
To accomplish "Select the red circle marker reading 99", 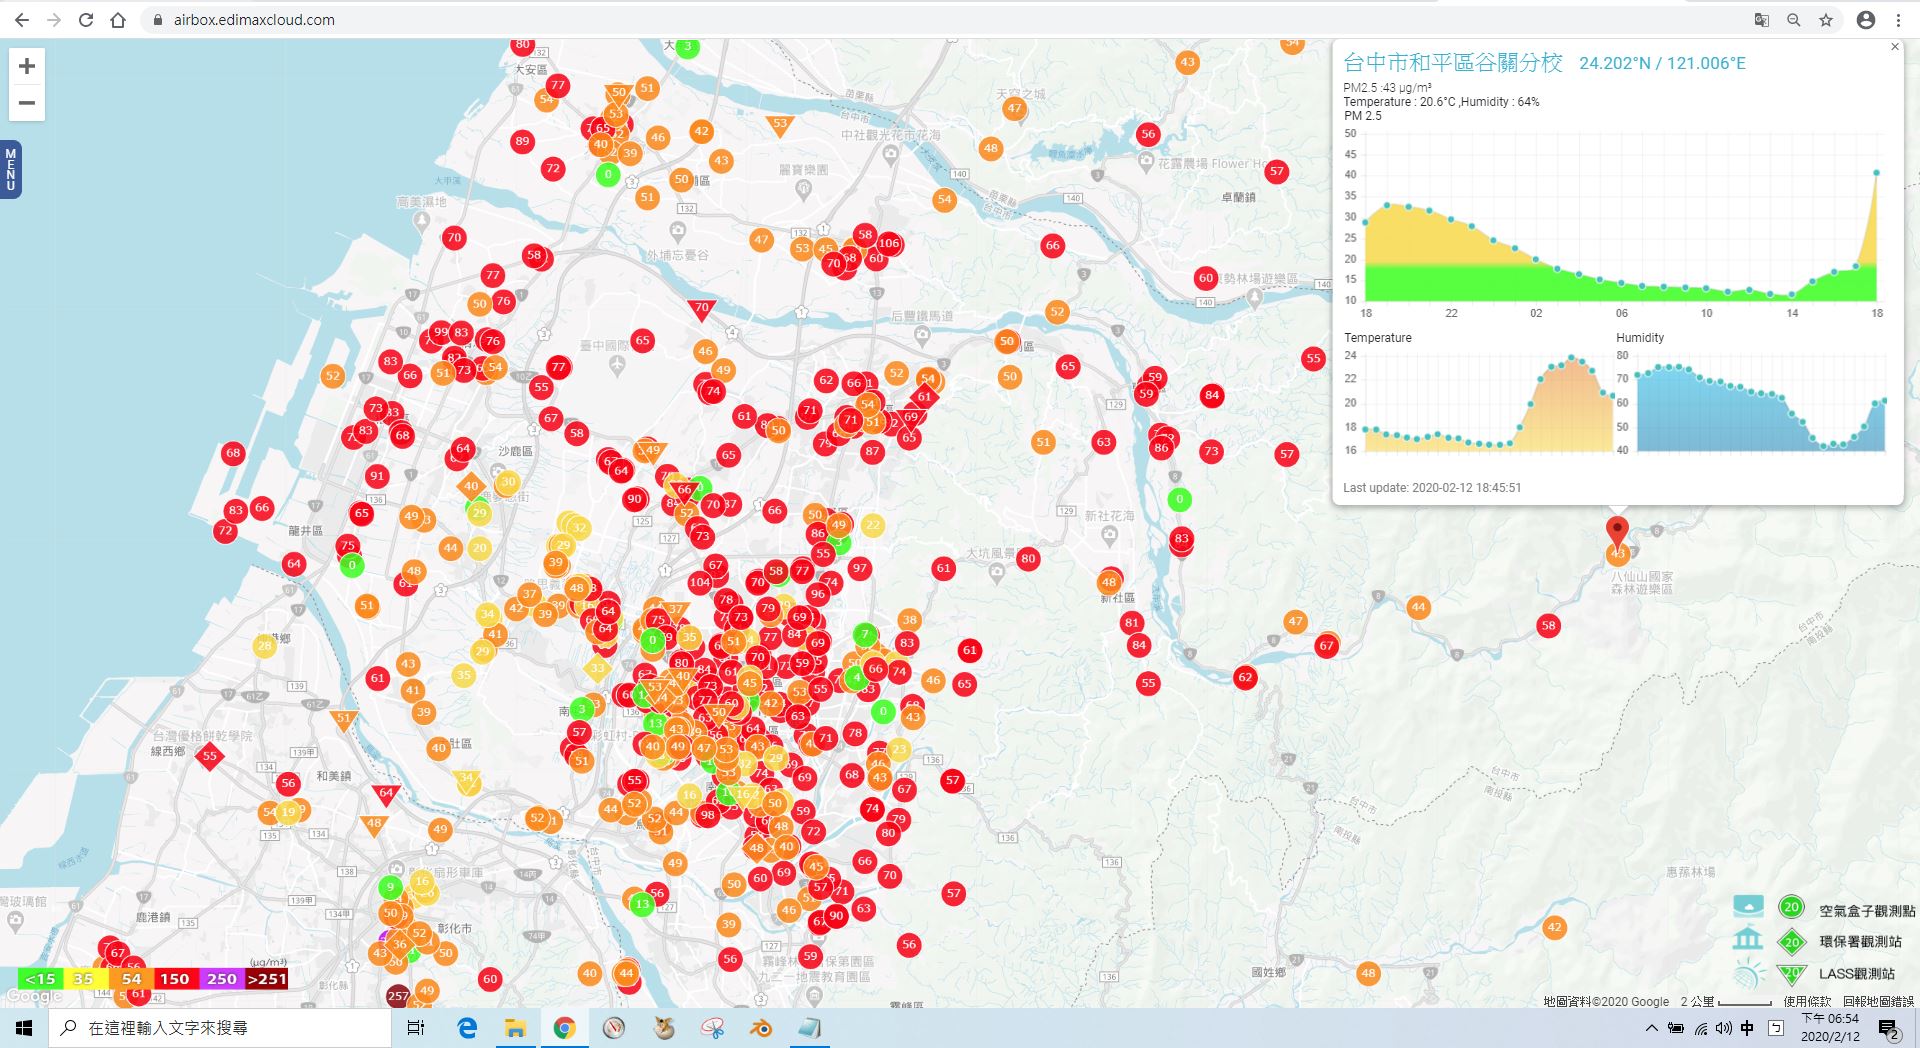I will coord(440,332).
